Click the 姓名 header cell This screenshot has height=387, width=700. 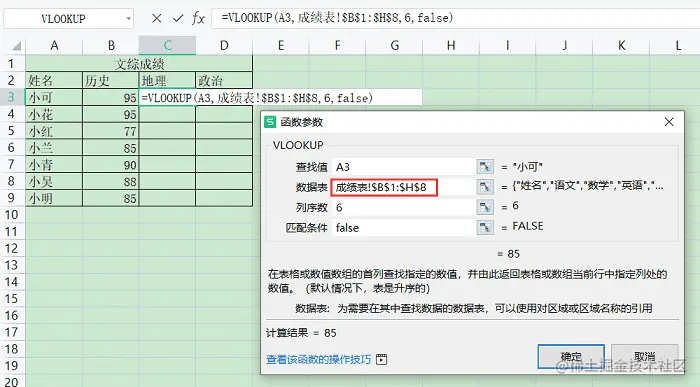click(54, 80)
